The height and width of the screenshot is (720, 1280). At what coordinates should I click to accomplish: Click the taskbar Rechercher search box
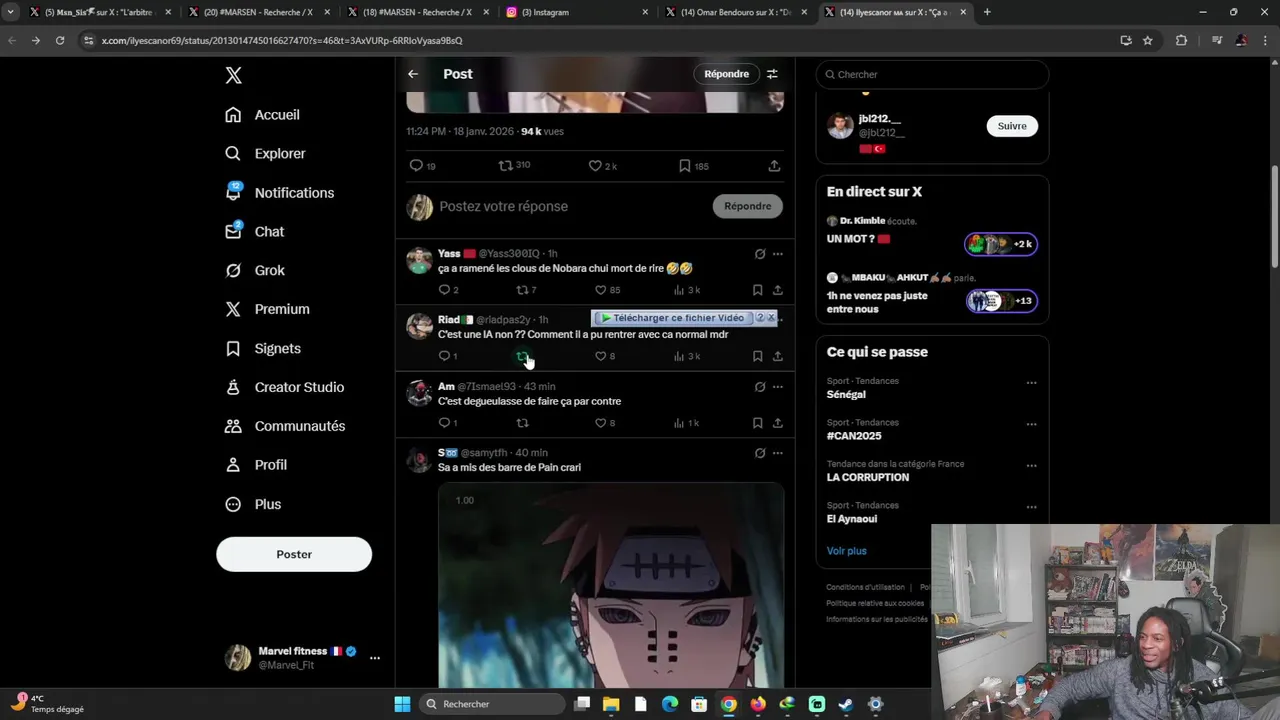coord(492,704)
